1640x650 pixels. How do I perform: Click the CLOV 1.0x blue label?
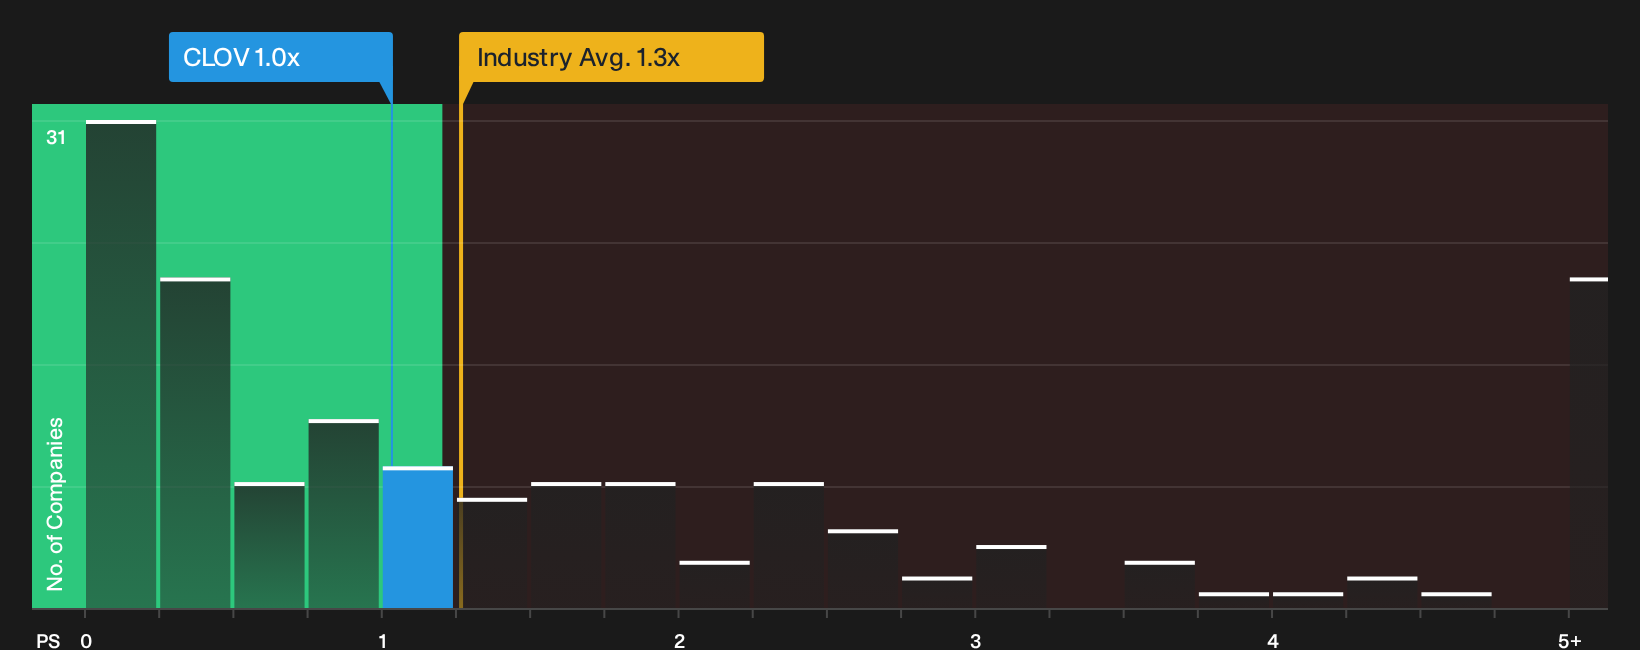[x=281, y=57]
